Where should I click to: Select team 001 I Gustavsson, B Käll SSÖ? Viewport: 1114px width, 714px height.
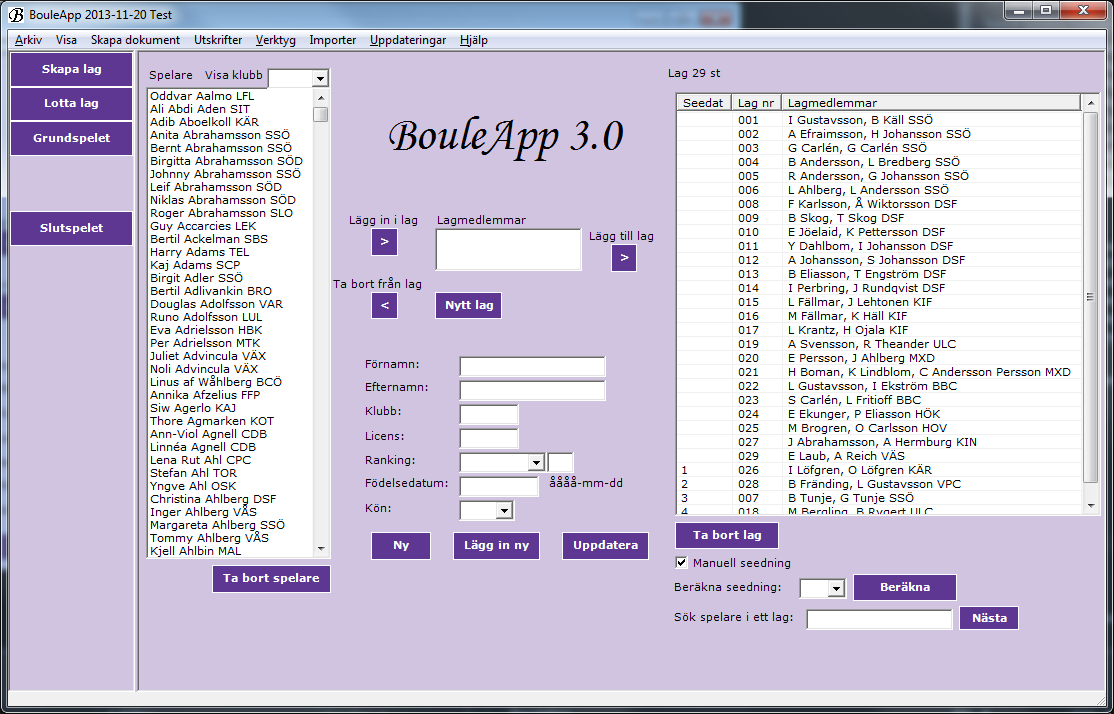(x=879, y=120)
